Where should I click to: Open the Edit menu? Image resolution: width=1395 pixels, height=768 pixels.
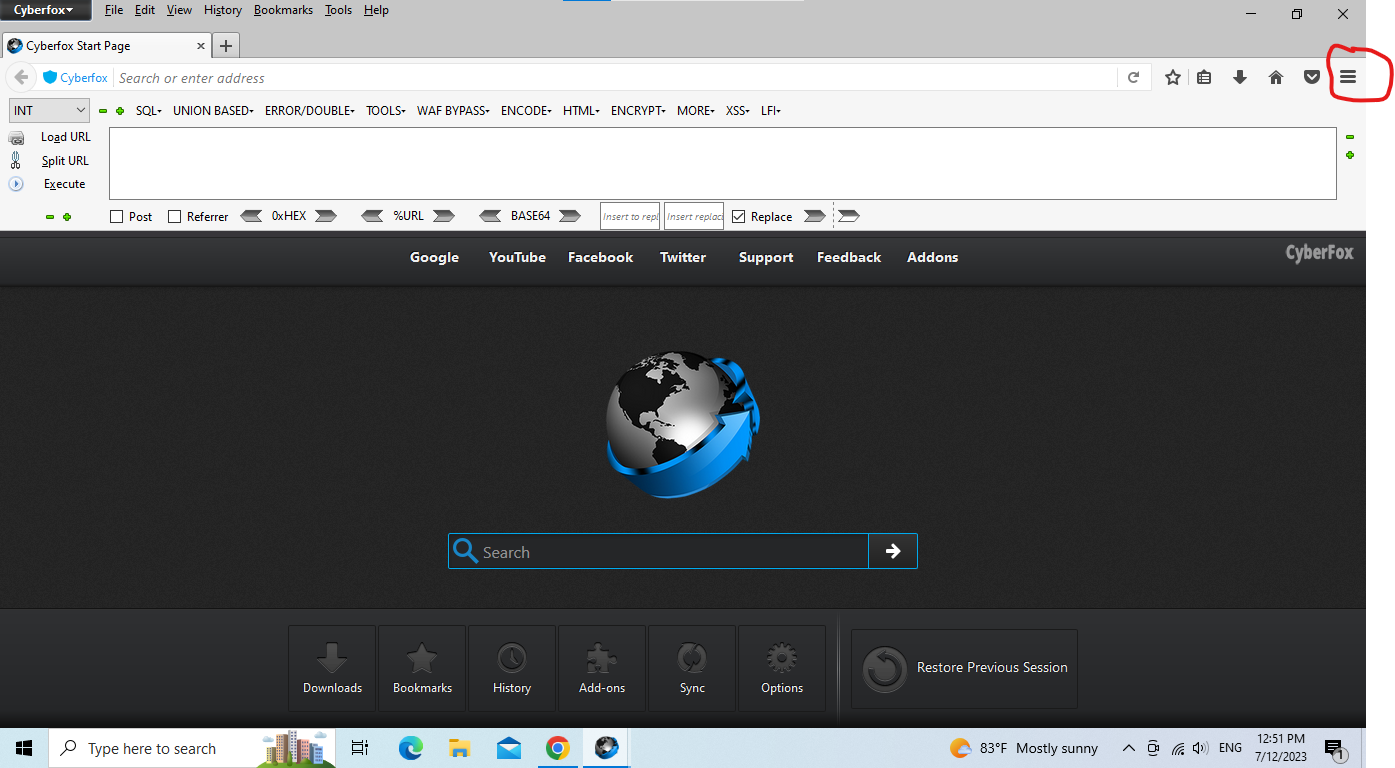pos(145,10)
